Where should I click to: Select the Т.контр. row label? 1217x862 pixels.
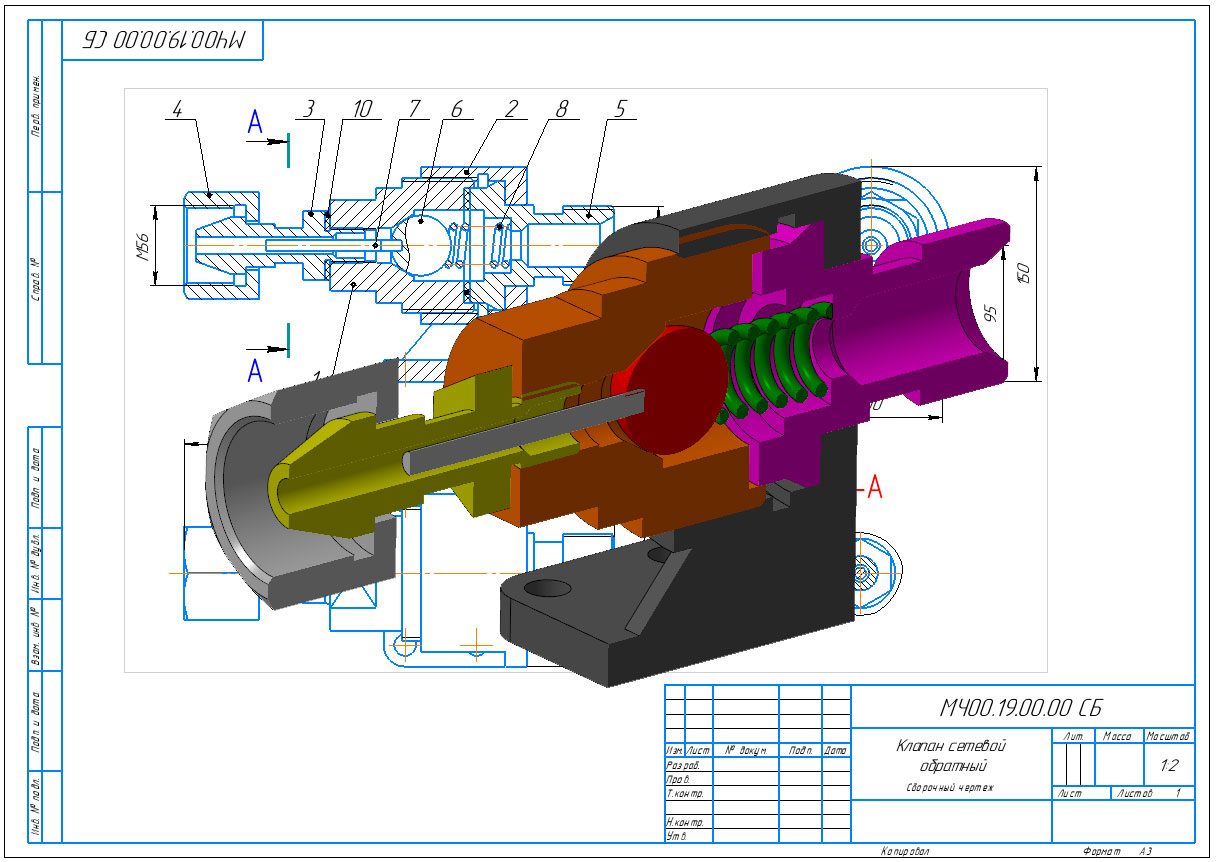(x=684, y=793)
